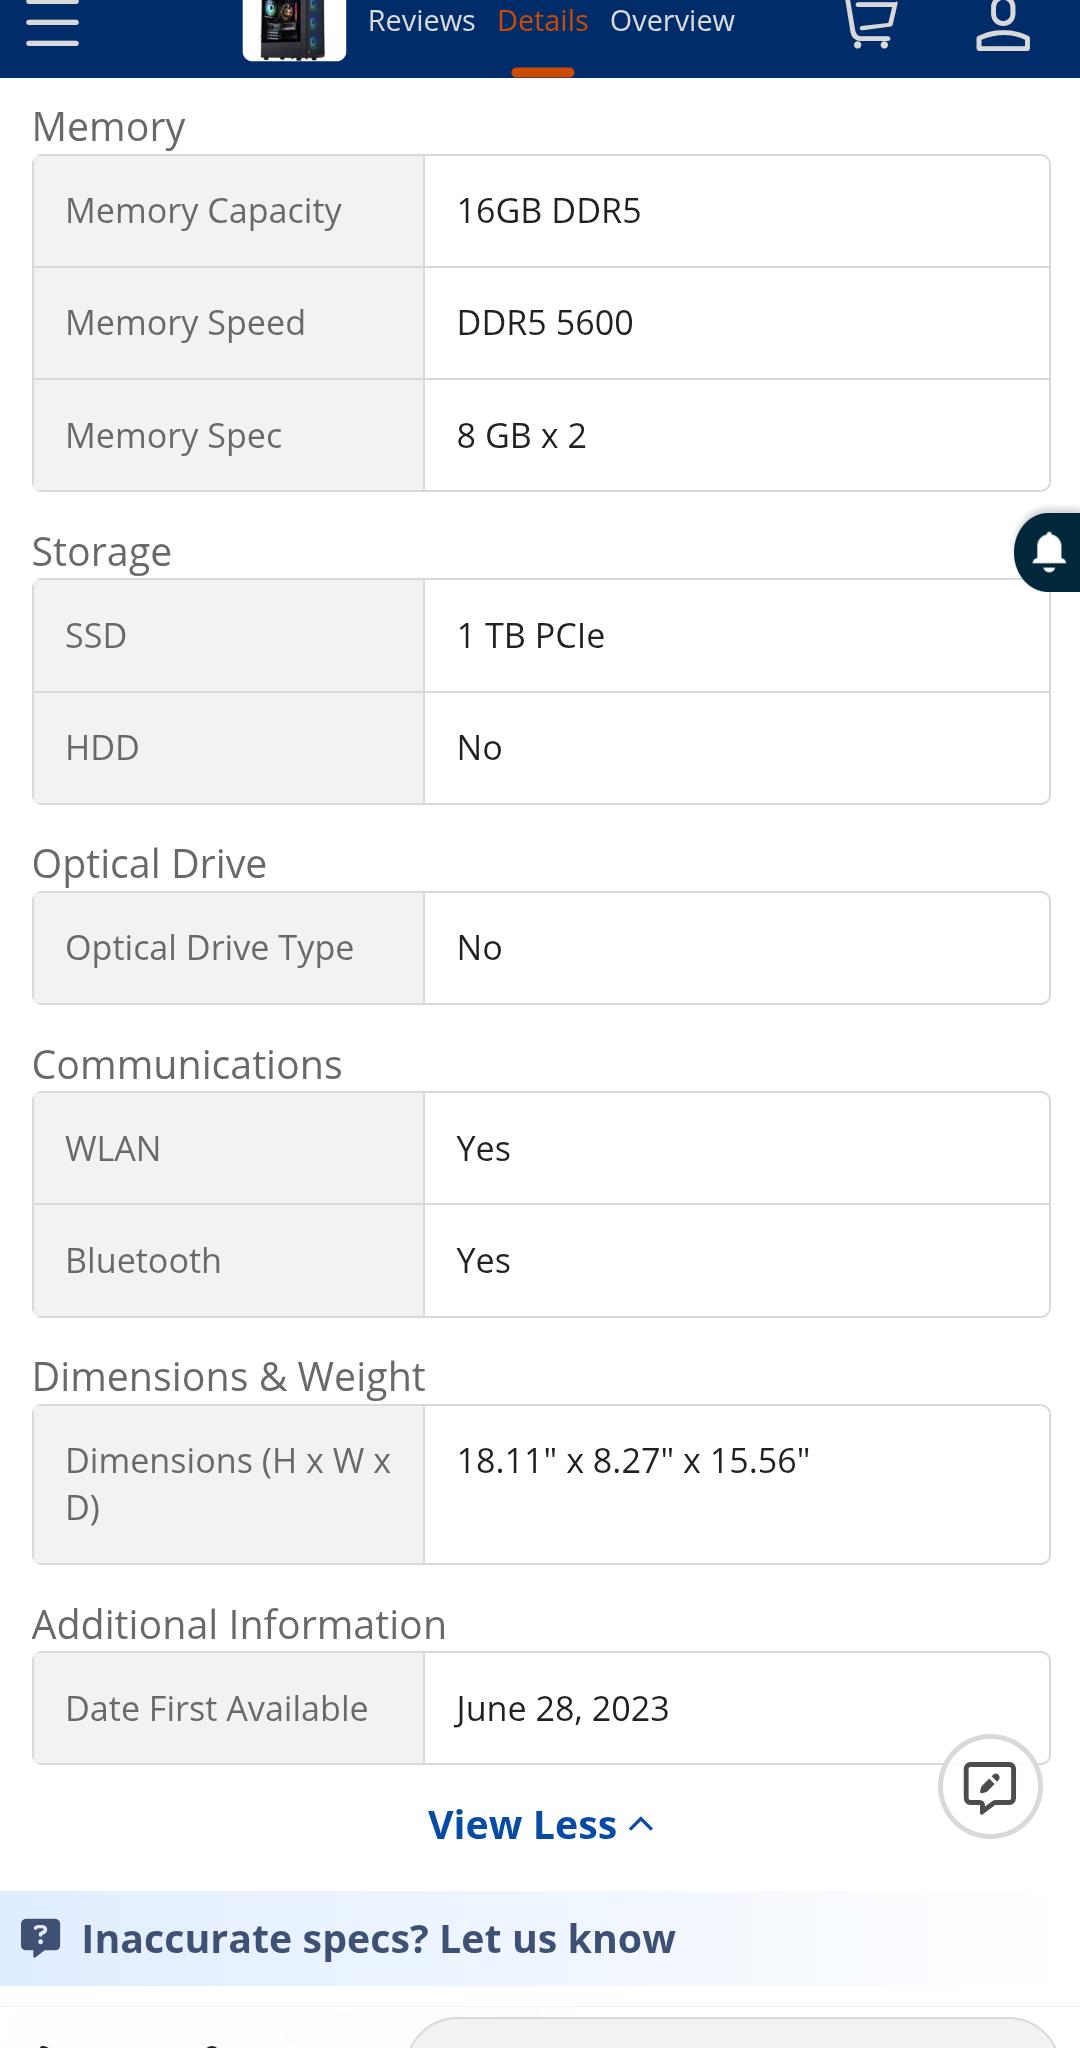The height and width of the screenshot is (2048, 1080).
Task: Open the hamburger navigation menu
Action: (52, 24)
